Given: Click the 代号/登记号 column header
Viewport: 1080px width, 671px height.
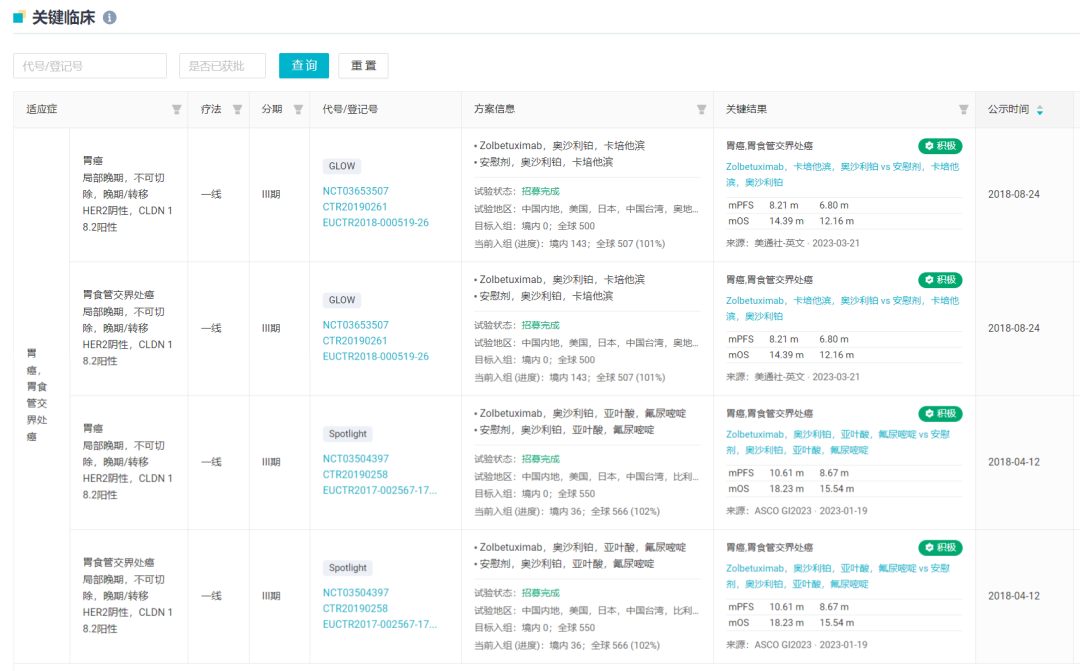Looking at the screenshot, I should point(350,109).
